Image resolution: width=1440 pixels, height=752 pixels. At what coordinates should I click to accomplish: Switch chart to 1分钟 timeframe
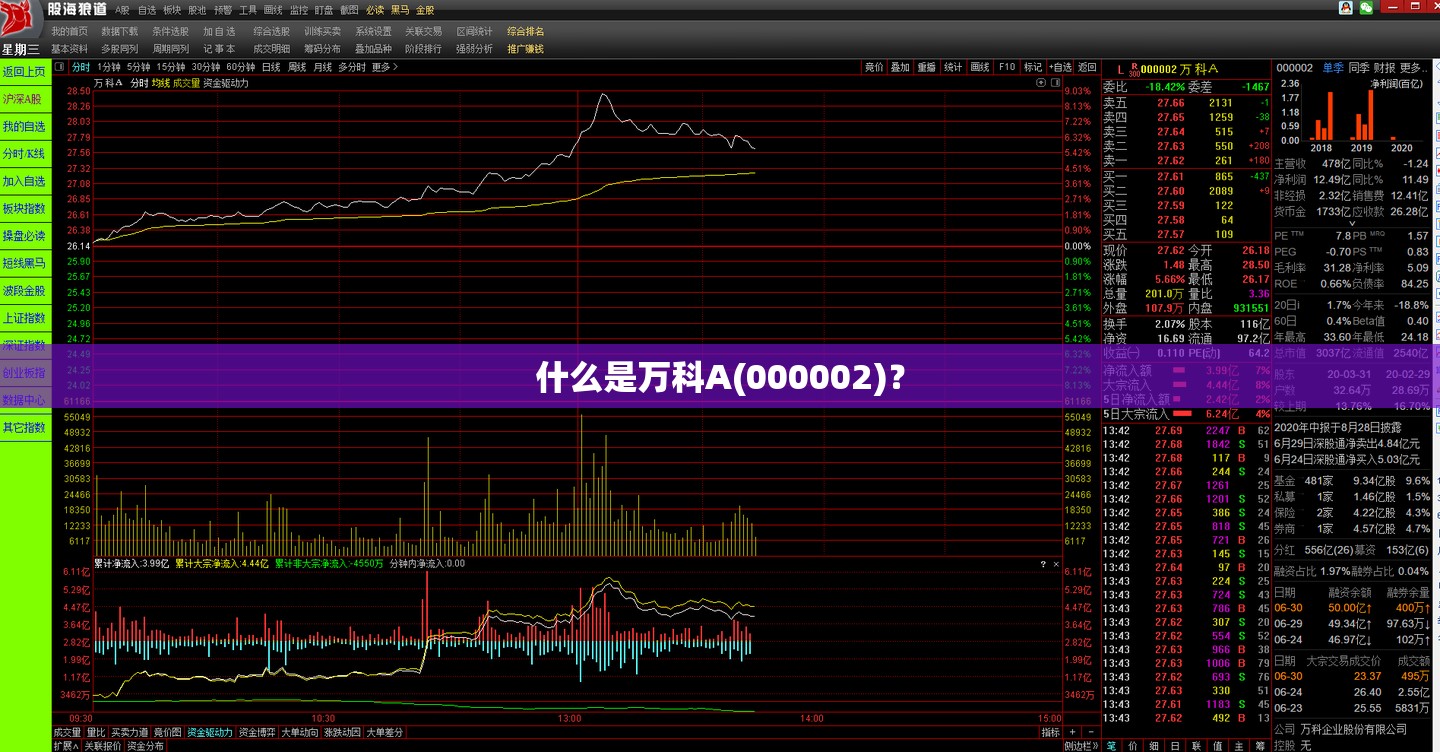[109, 67]
